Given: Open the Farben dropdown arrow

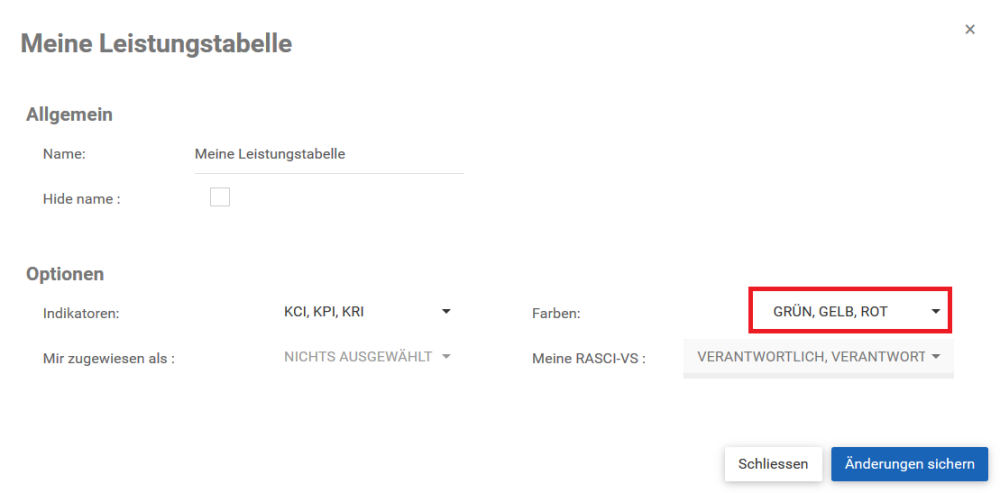Looking at the screenshot, I should tap(936, 312).
